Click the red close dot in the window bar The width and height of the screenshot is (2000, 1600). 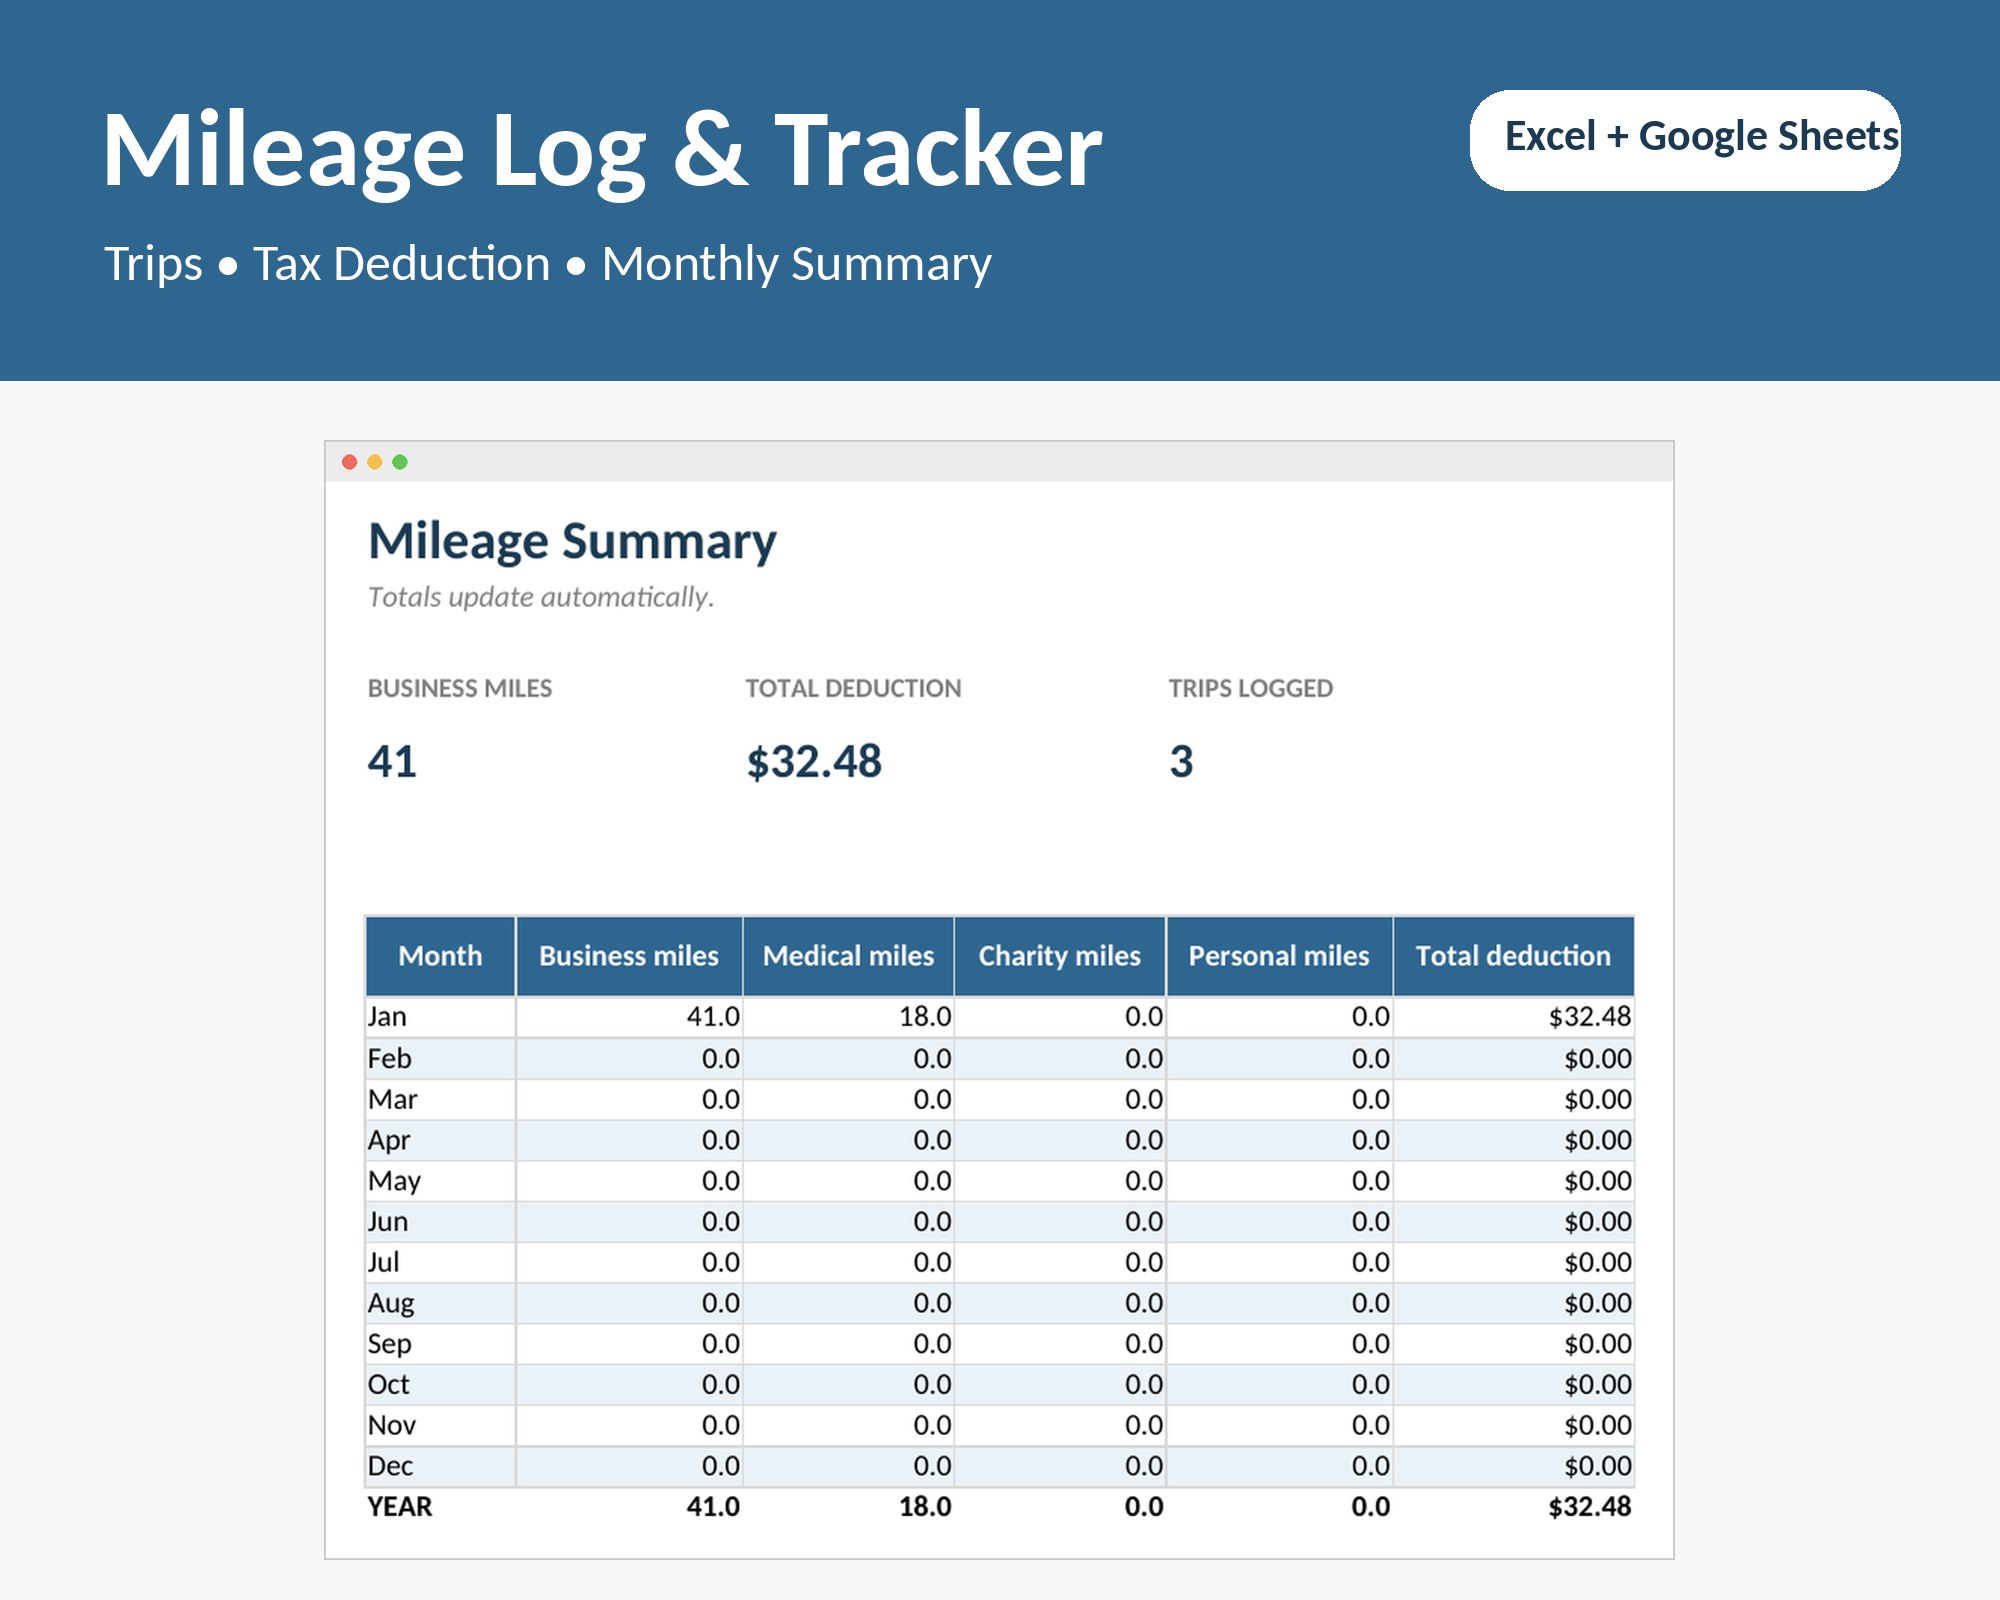349,462
